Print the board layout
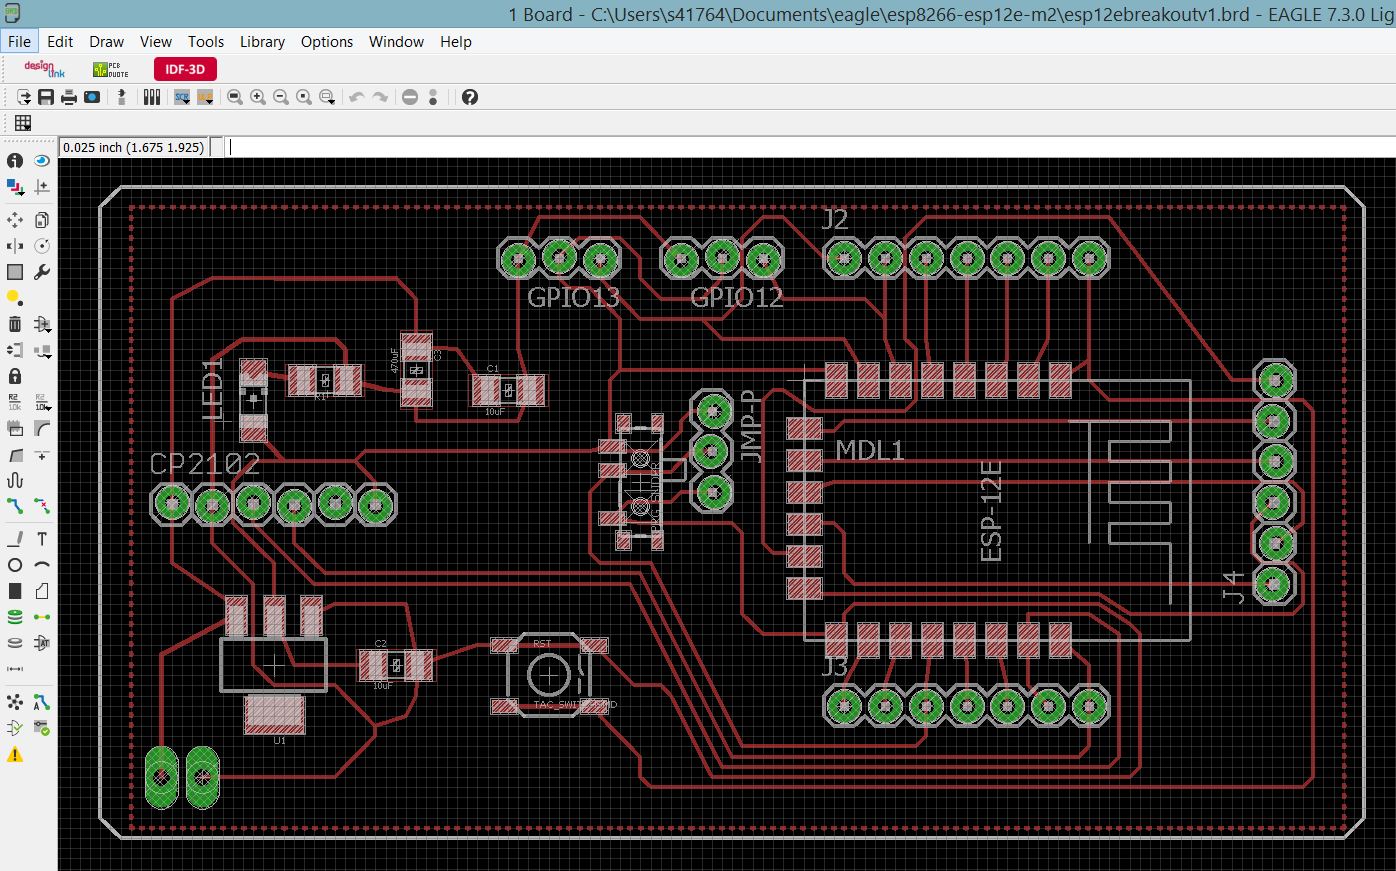Image resolution: width=1396 pixels, height=871 pixels. (69, 97)
